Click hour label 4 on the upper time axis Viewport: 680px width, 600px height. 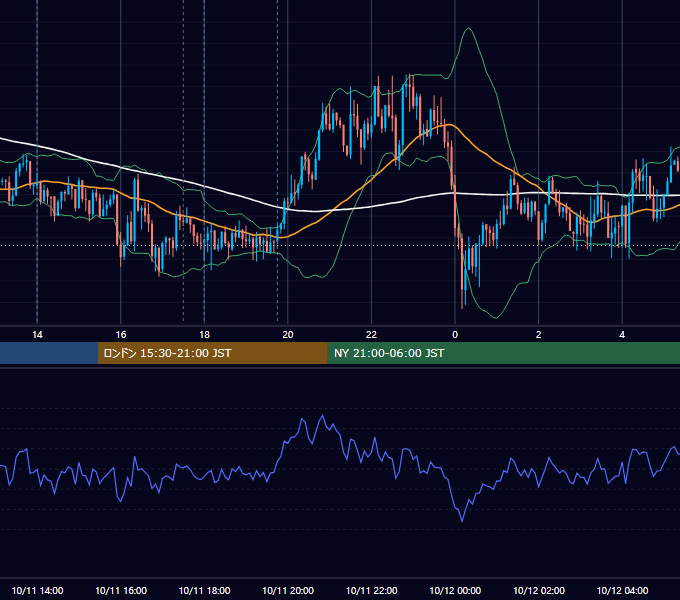click(622, 335)
